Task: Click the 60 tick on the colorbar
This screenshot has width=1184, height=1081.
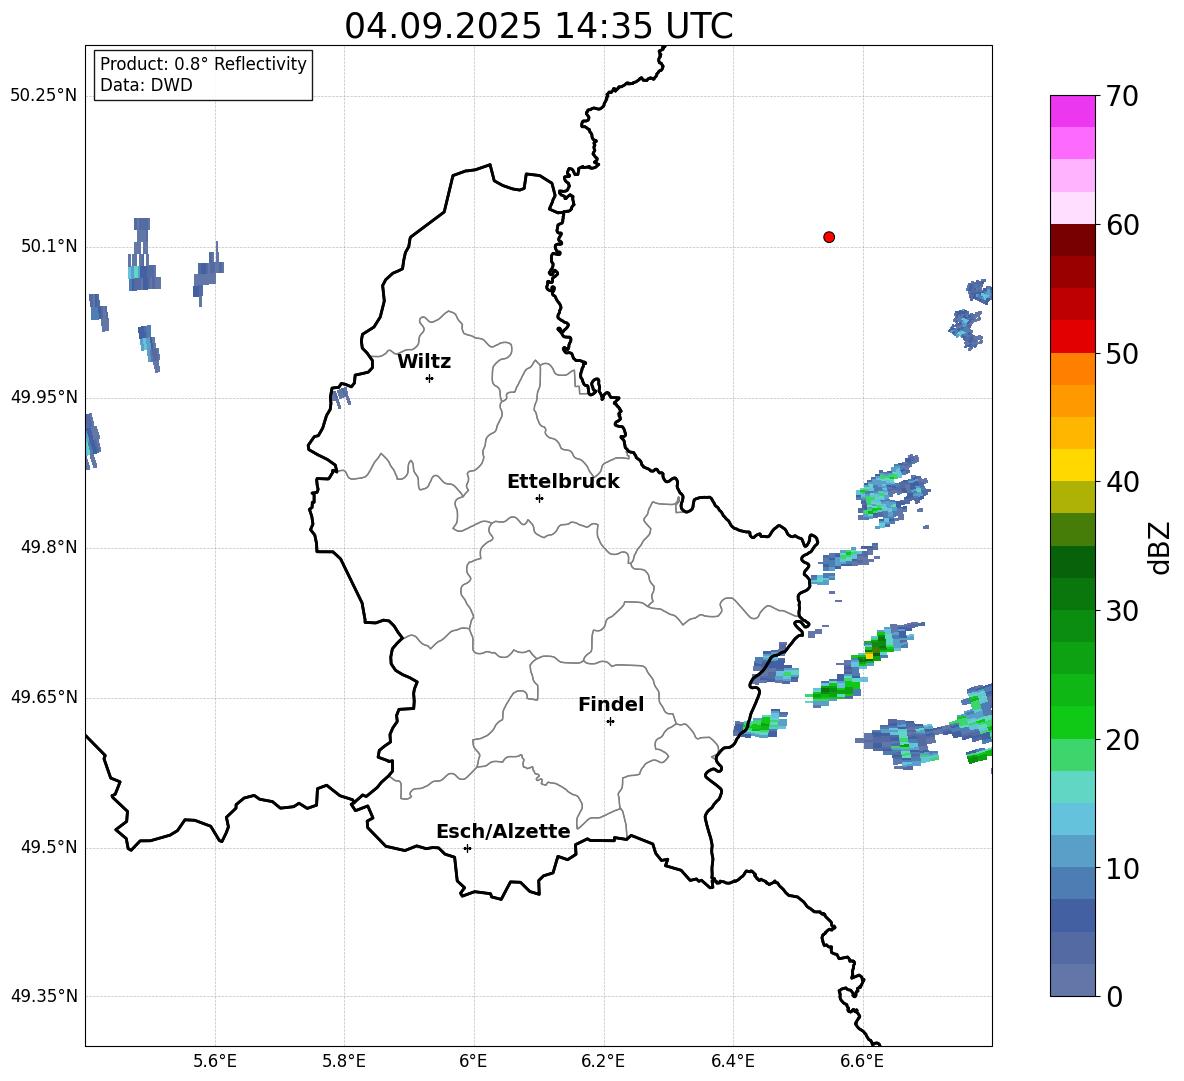Action: [1121, 225]
